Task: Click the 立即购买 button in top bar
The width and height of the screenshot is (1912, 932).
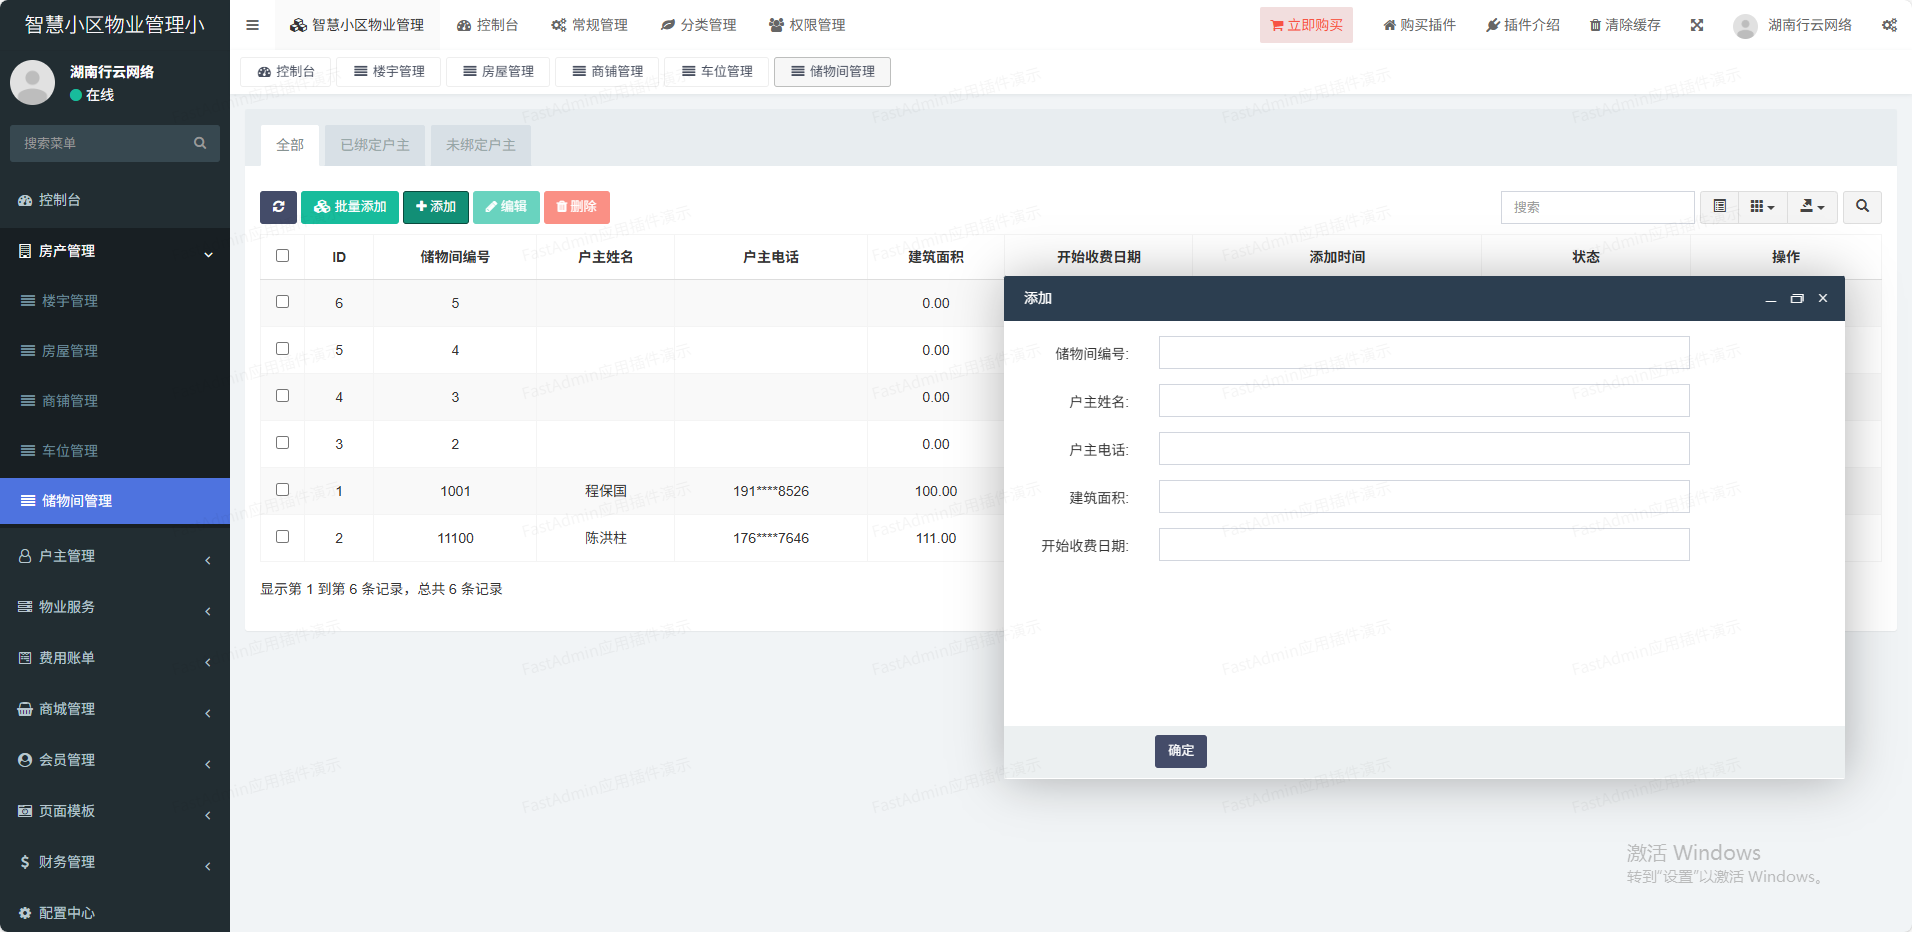Action: 1306,25
